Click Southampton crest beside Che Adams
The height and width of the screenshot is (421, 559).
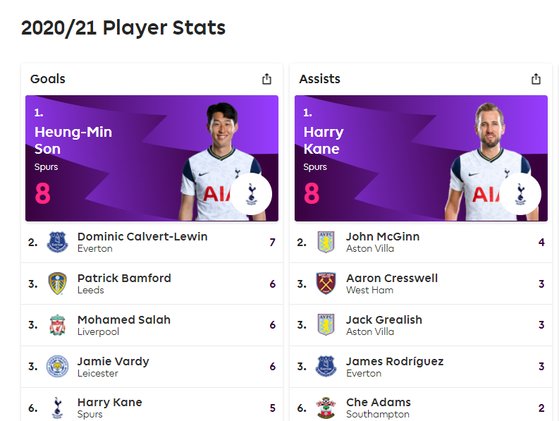pyautogui.click(x=326, y=408)
